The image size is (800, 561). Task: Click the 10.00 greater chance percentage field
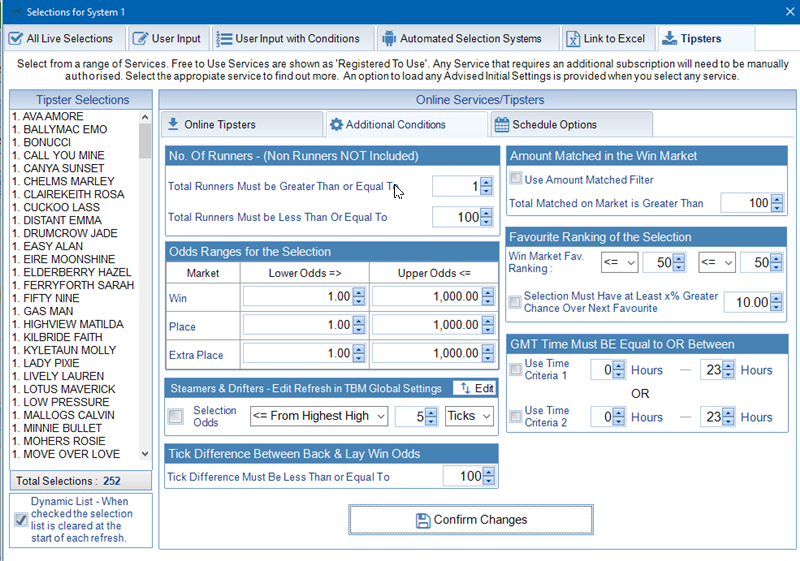point(747,302)
